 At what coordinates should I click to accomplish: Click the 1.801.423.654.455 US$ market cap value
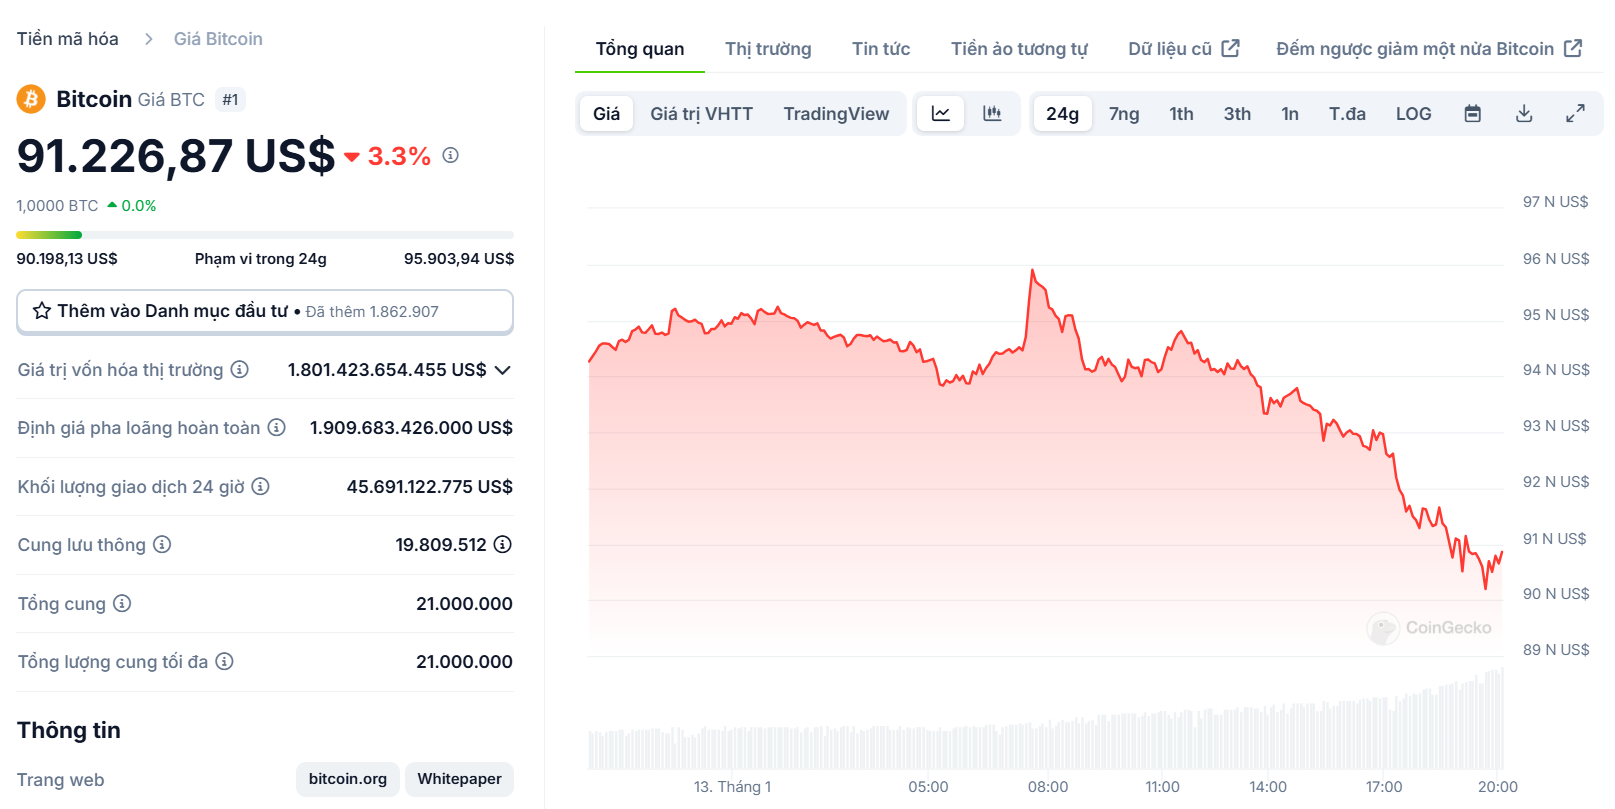tap(387, 370)
